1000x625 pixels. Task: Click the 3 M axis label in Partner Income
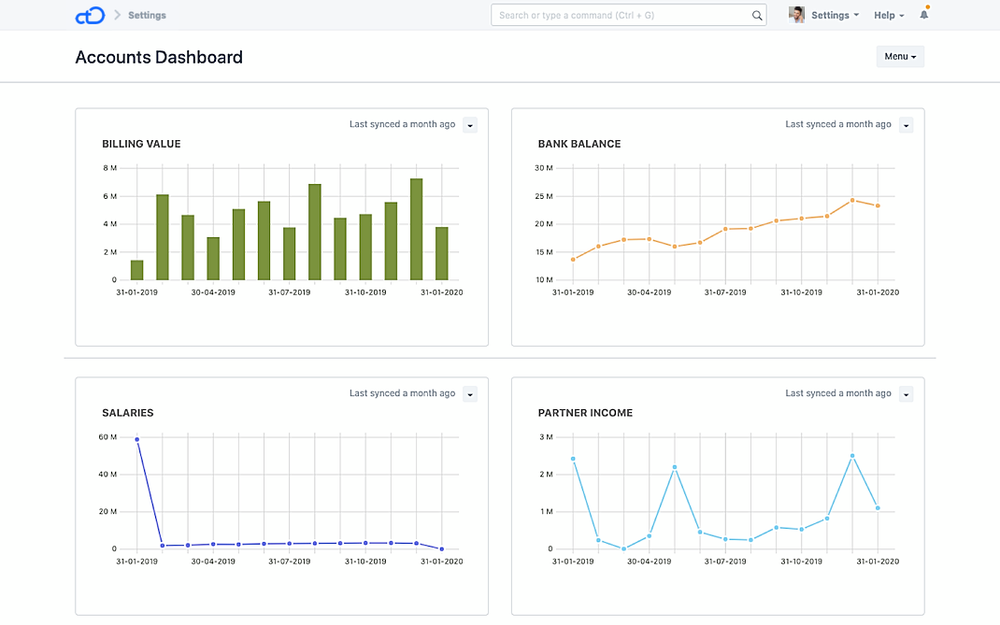[546, 438]
